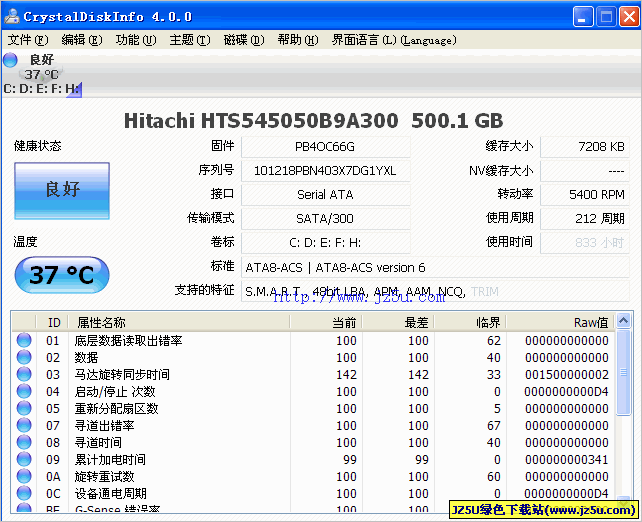Click the Raw值 column header

click(x=560, y=323)
